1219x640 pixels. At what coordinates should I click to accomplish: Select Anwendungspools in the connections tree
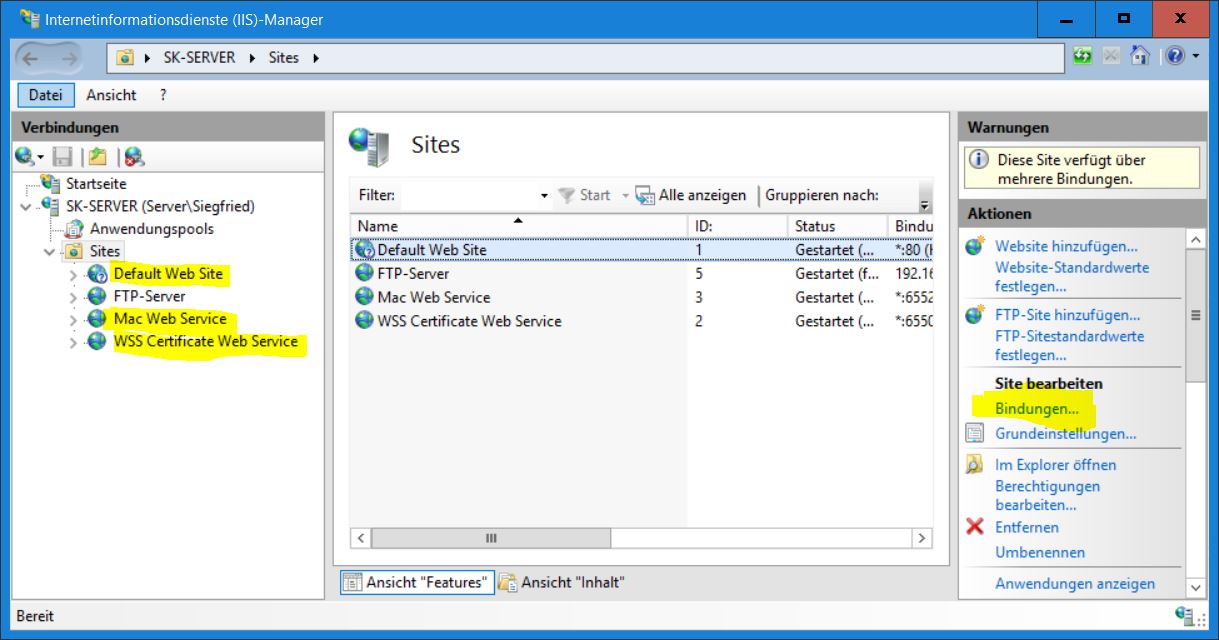pyautogui.click(x=151, y=229)
